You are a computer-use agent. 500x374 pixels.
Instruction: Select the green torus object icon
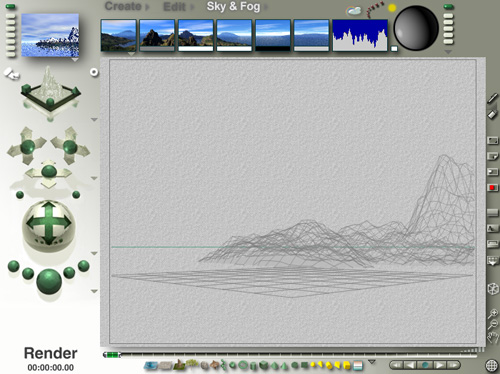pos(243,365)
